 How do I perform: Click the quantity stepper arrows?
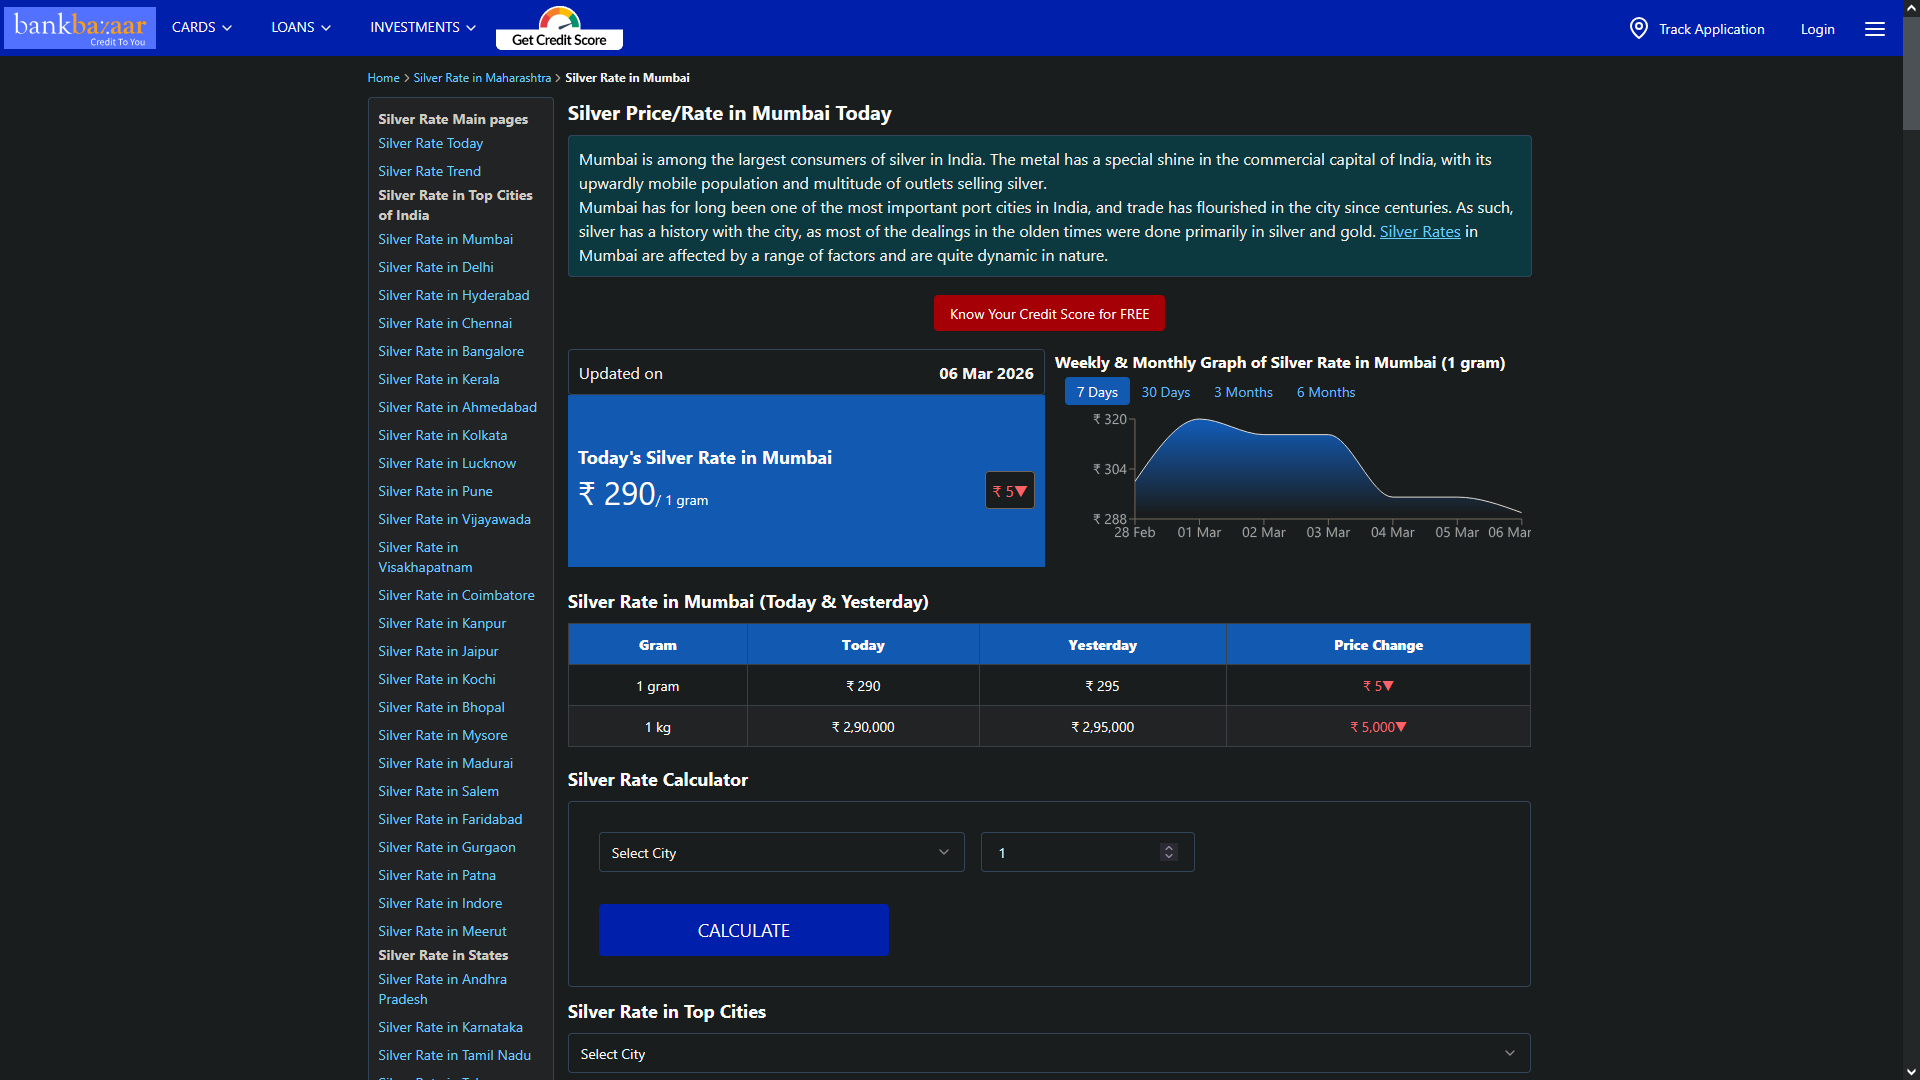[1168, 852]
